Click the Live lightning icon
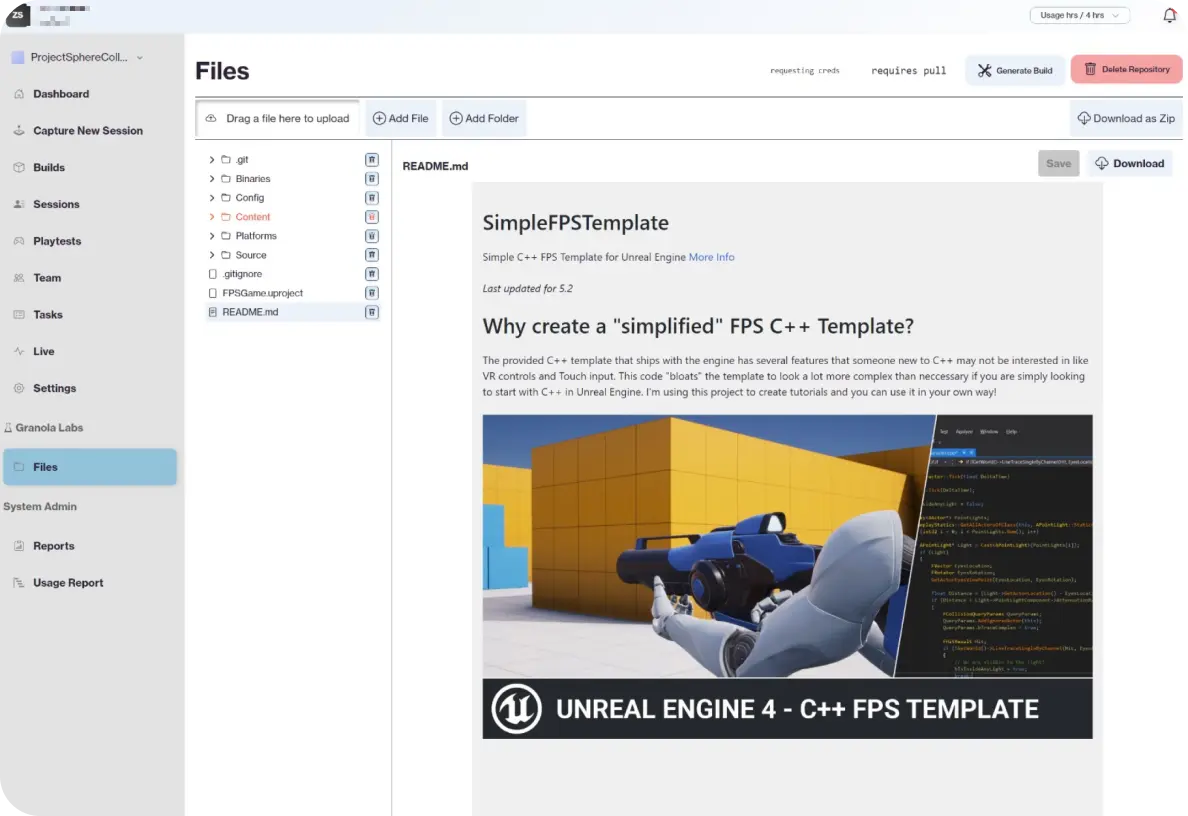1188x816 pixels. coord(22,351)
